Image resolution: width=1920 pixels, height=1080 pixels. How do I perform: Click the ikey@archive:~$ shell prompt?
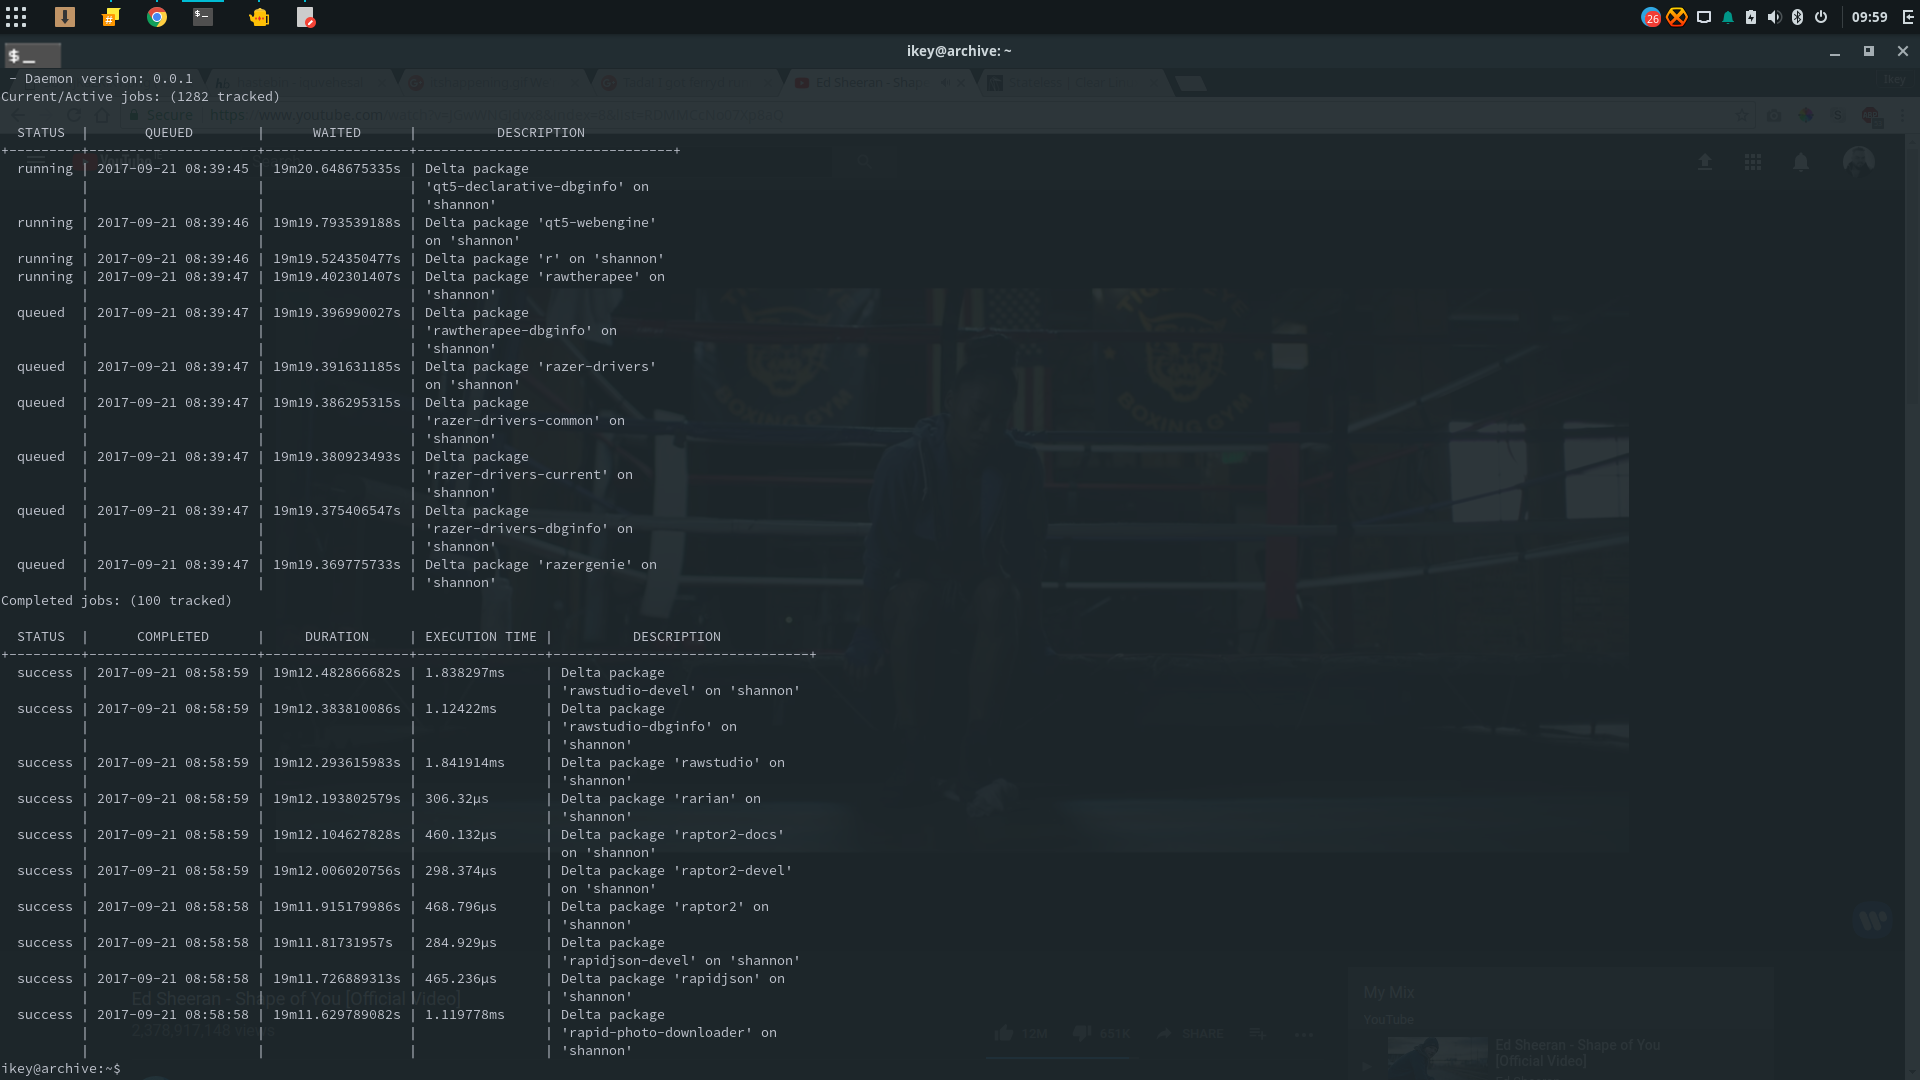point(61,1068)
